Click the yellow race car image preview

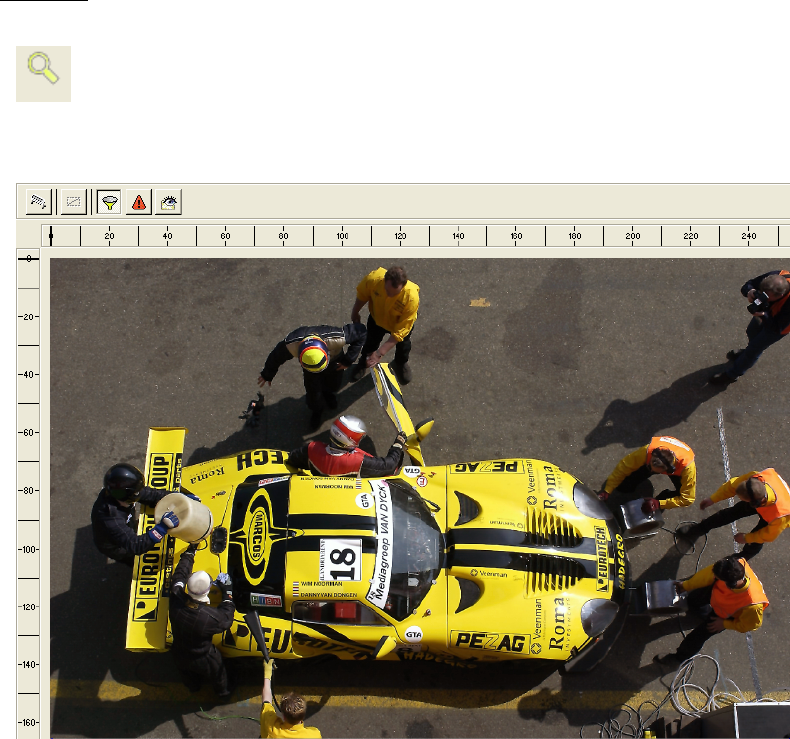[x=420, y=498]
